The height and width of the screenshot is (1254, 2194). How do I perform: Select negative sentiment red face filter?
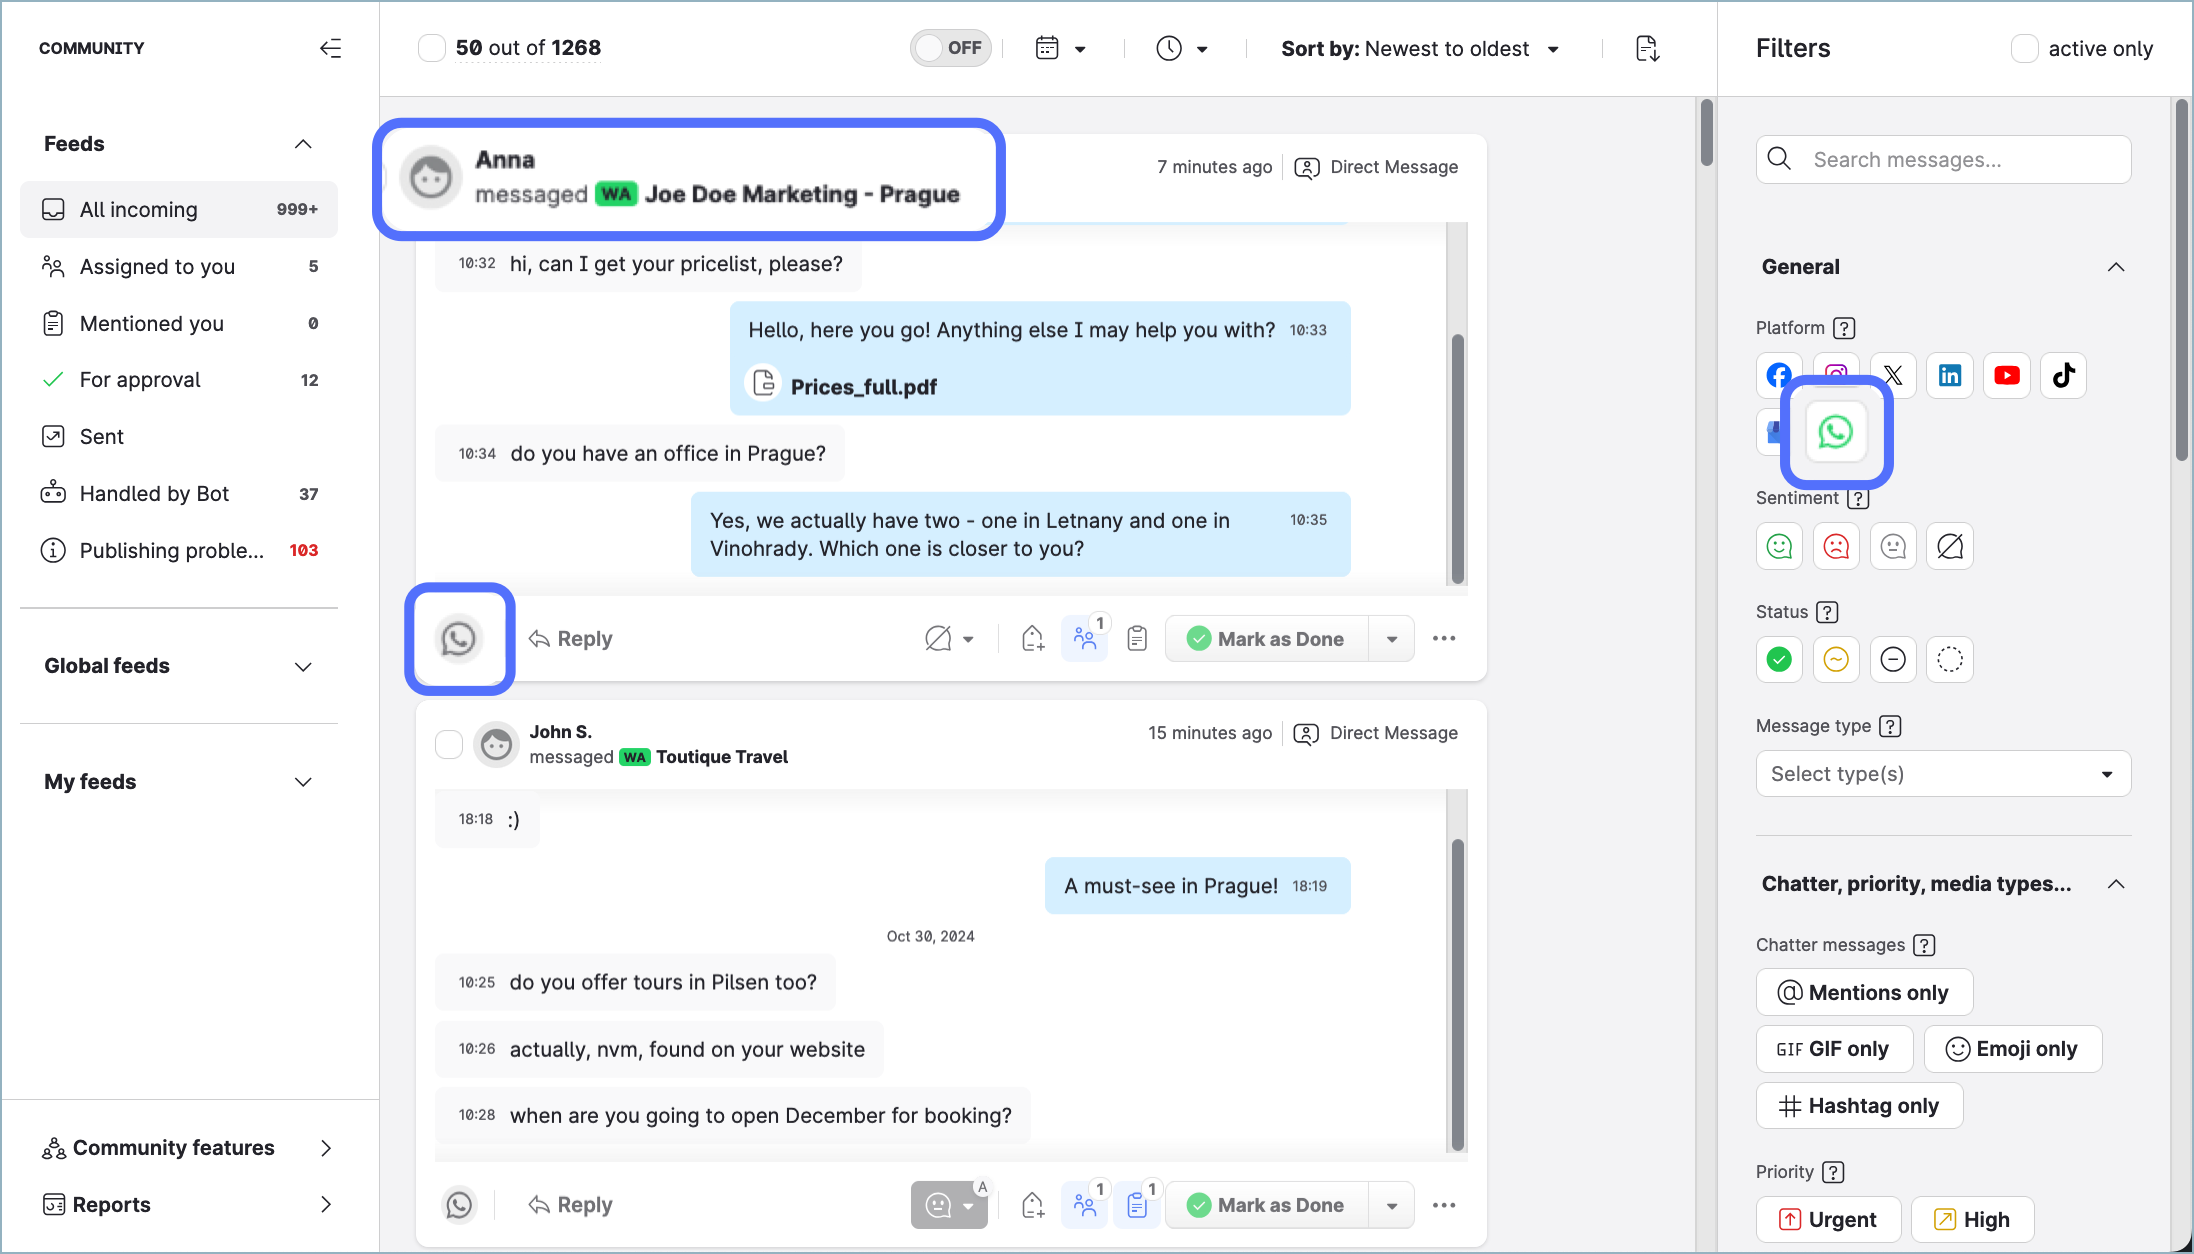tap(1836, 547)
